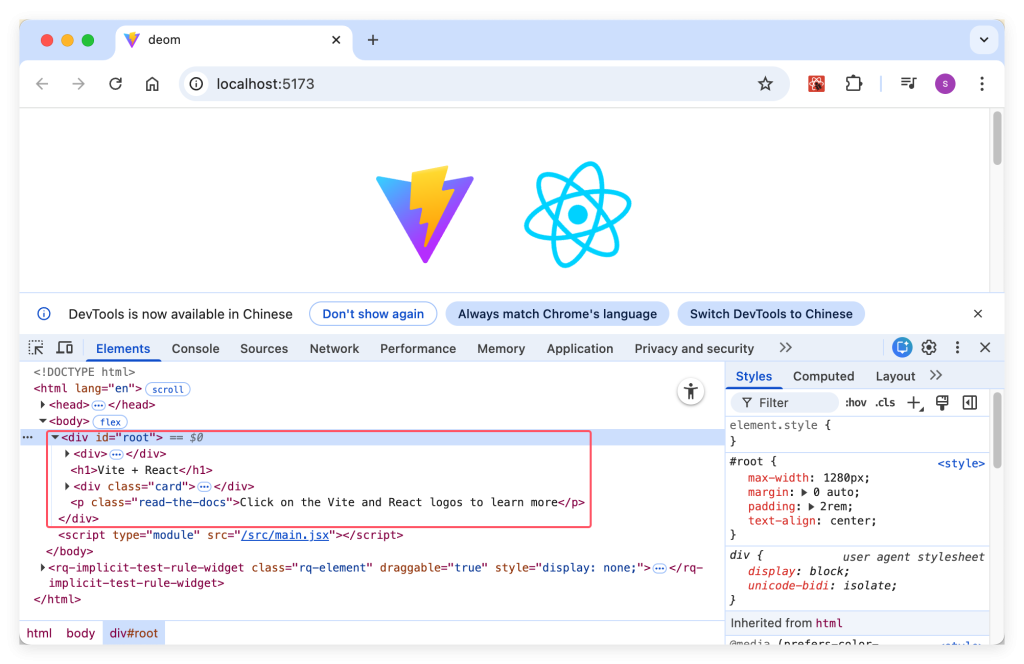
Task: Click the new style rule plus icon
Action: [914, 403]
